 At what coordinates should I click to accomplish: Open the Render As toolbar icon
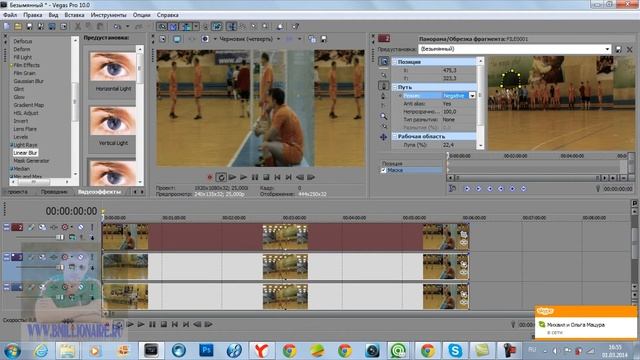click(52, 27)
